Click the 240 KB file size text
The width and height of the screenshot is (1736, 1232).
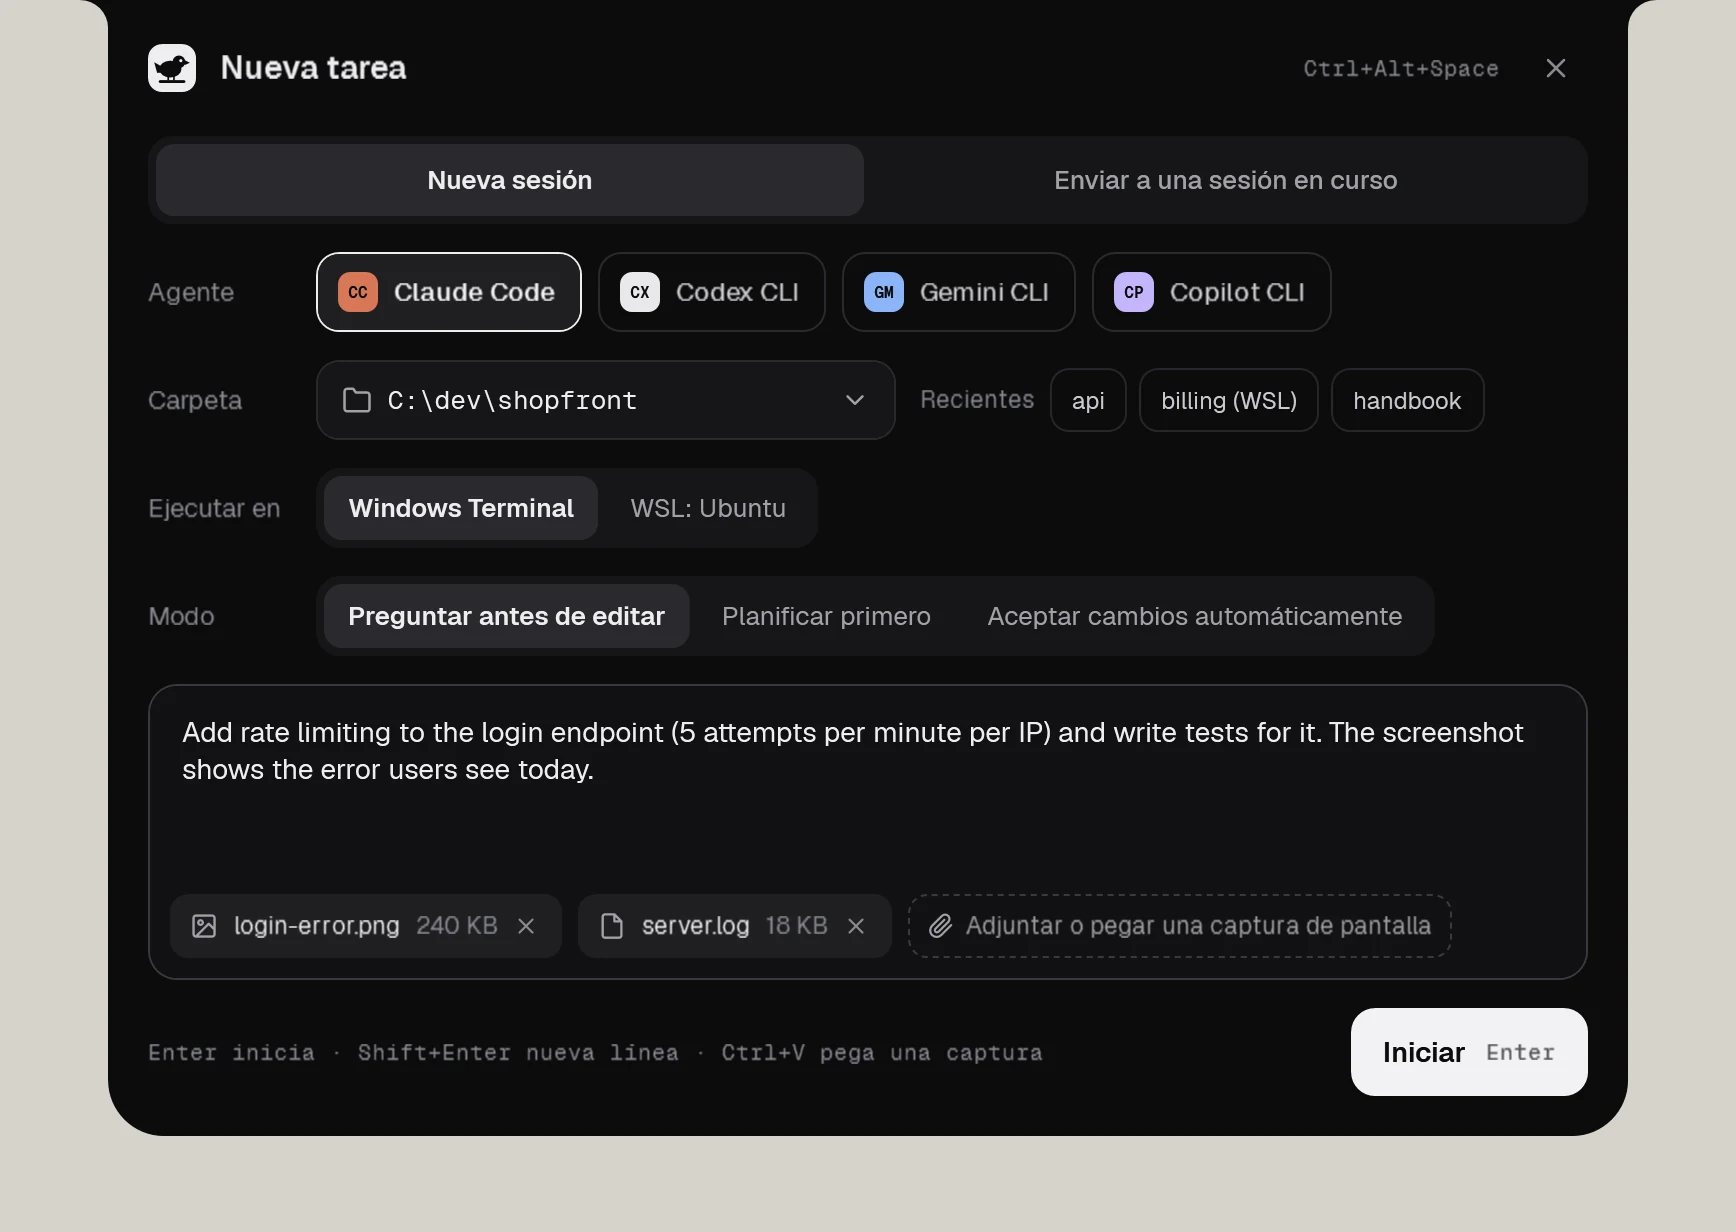[x=457, y=926]
